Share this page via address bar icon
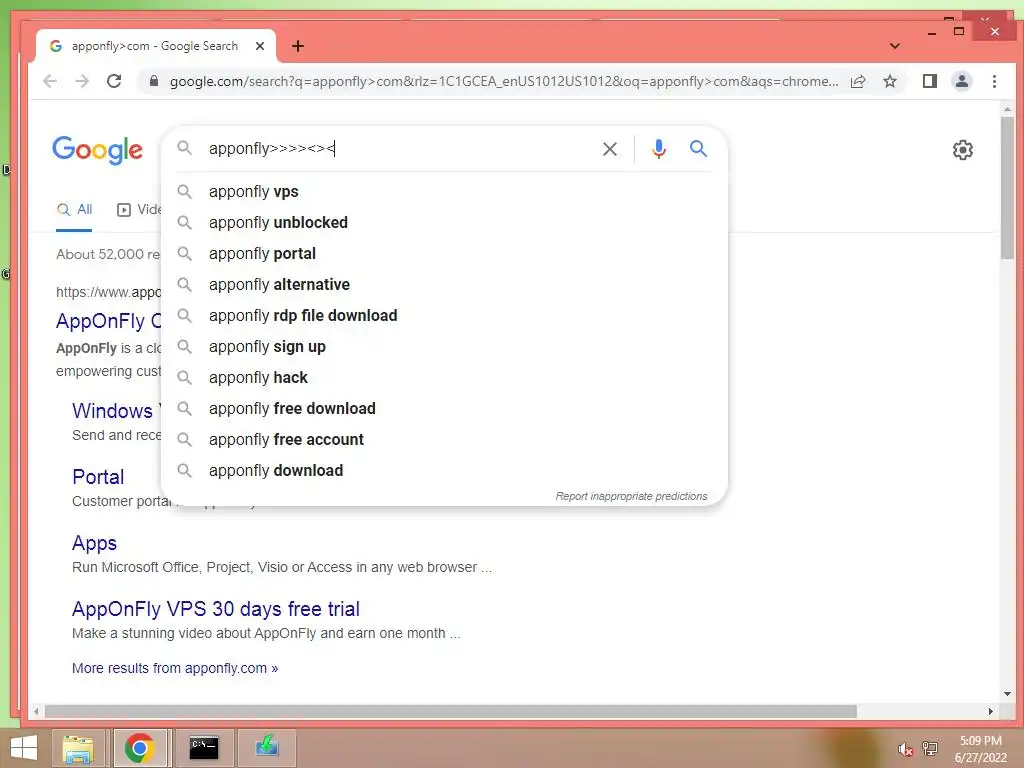The width and height of the screenshot is (1024, 768). point(858,82)
